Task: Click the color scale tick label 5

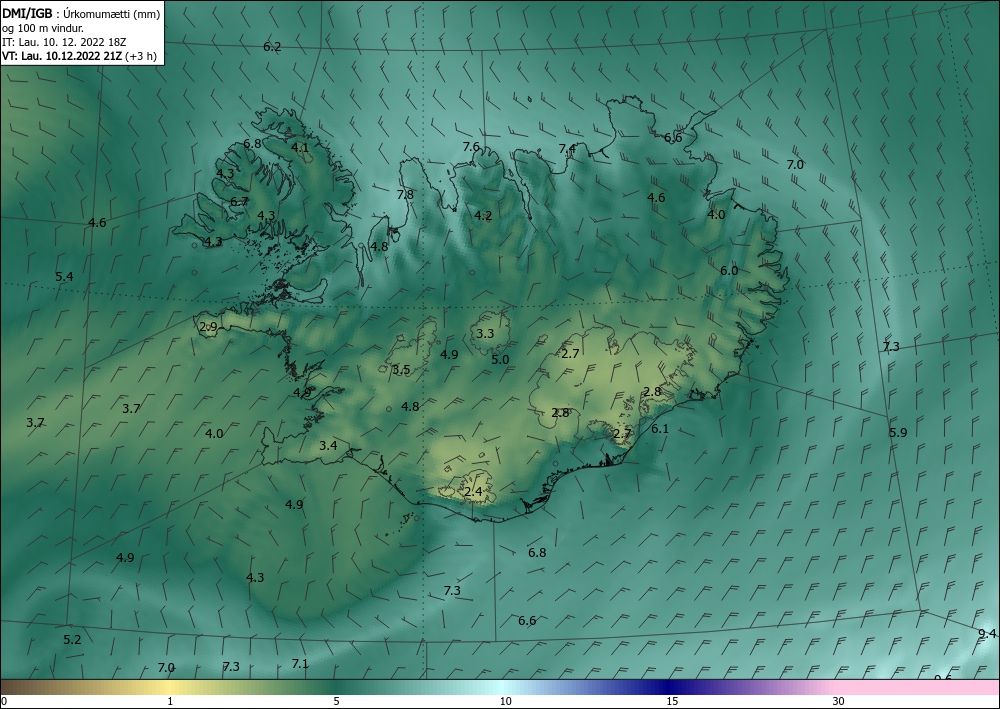Action: tap(336, 702)
